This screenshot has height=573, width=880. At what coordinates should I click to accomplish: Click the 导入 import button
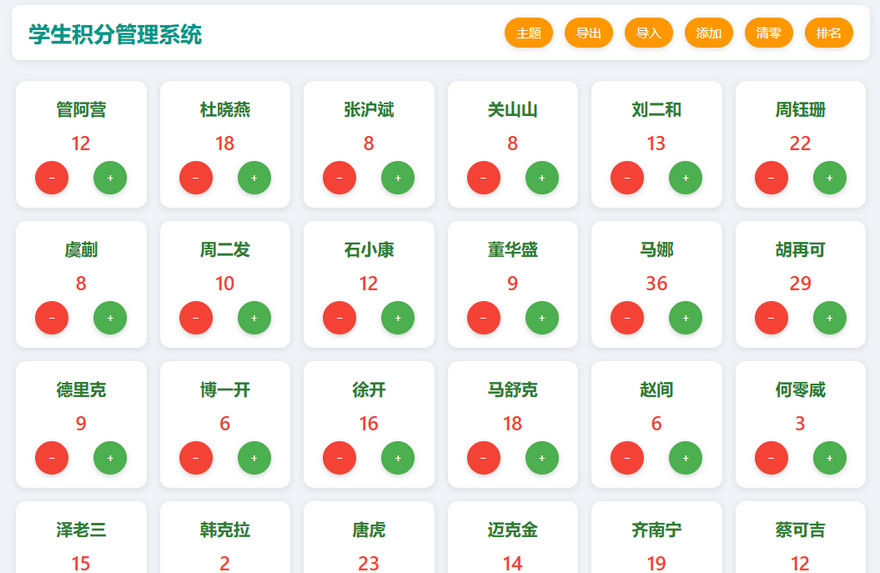coord(648,33)
